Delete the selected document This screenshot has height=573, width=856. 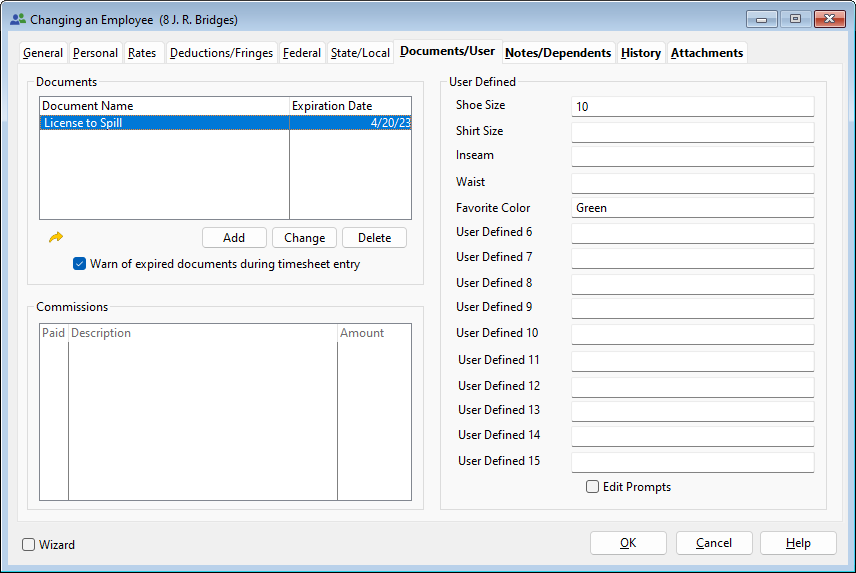(374, 238)
